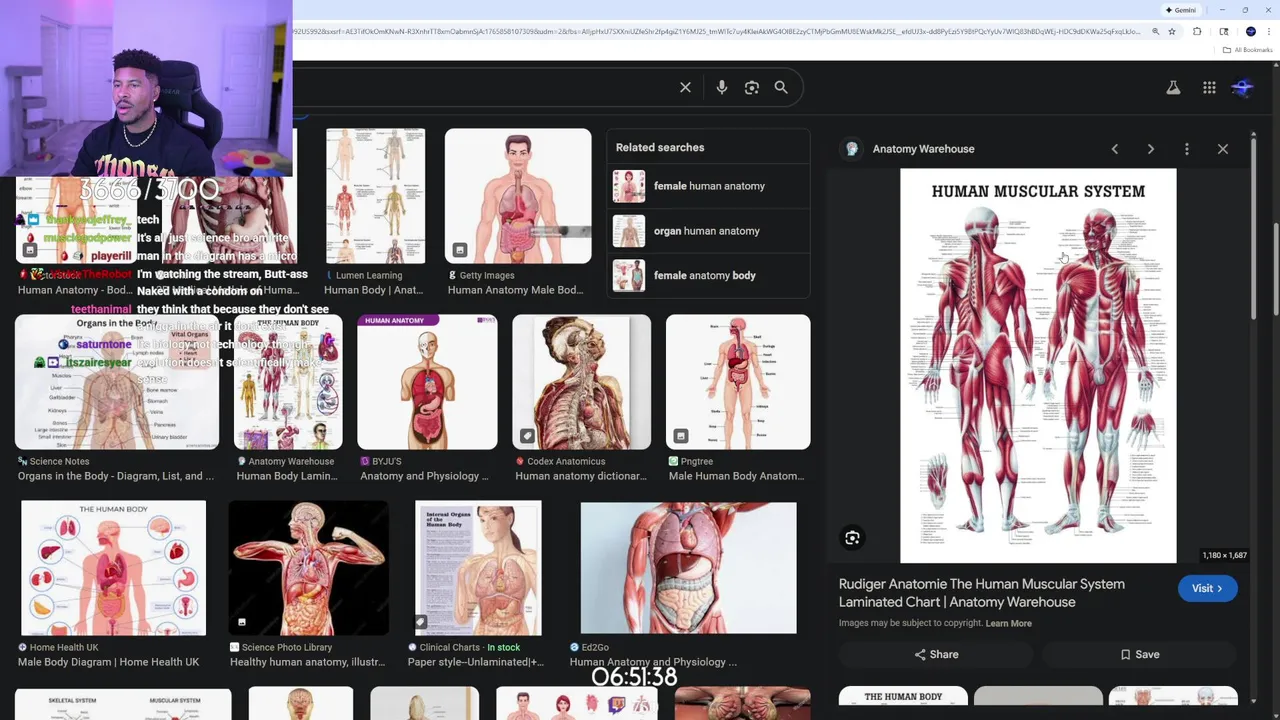This screenshot has height=720, width=1280.
Task: Open the BYJU'S human anatomy thumbnail
Action: [427, 382]
